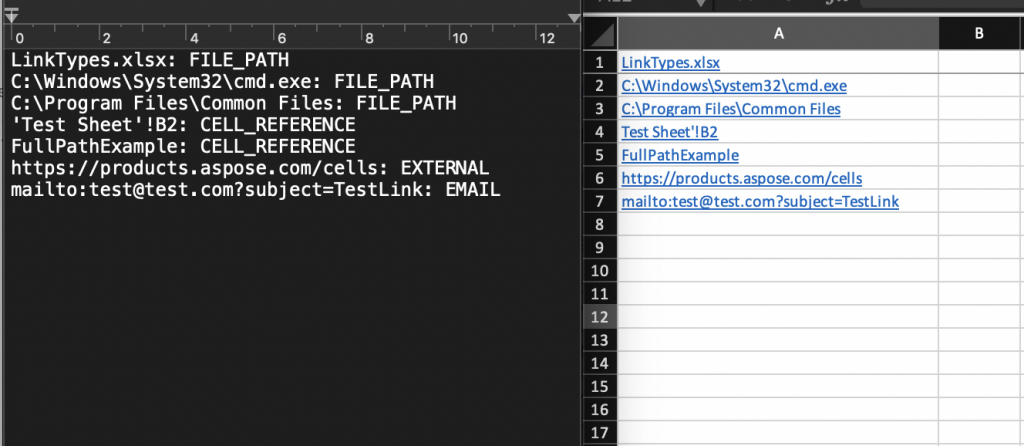Open the name box dropdown arrow
Image resolution: width=1024 pixels, height=446 pixels.
coord(701,4)
